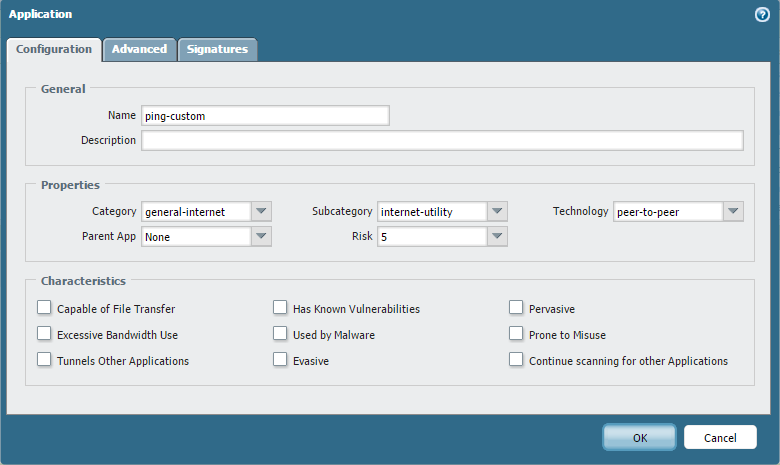Click the Name input field

[x=265, y=116]
